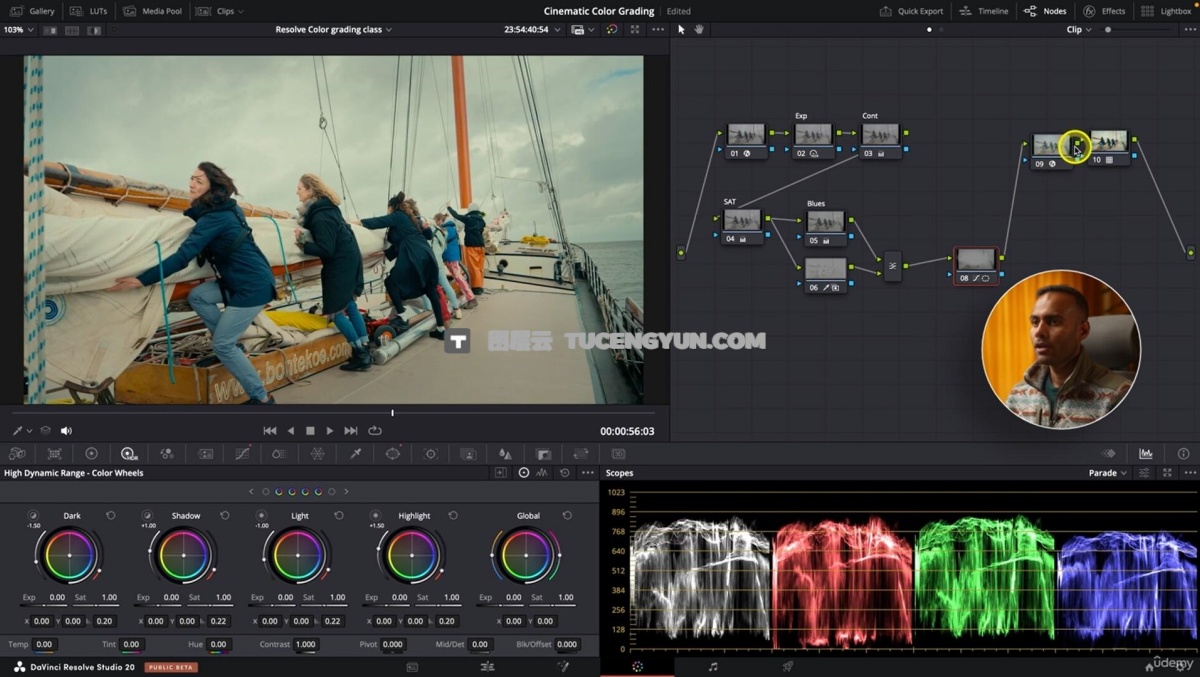1200x677 pixels.
Task: Show next HDR zone wheels with right chevron
Action: (x=346, y=491)
